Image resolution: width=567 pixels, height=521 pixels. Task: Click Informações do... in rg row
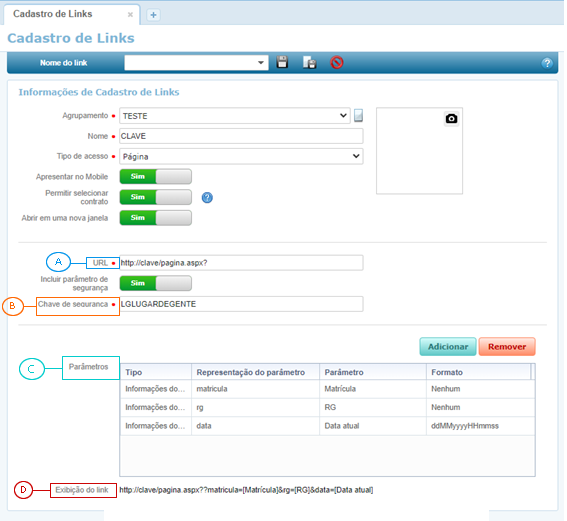pos(156,407)
